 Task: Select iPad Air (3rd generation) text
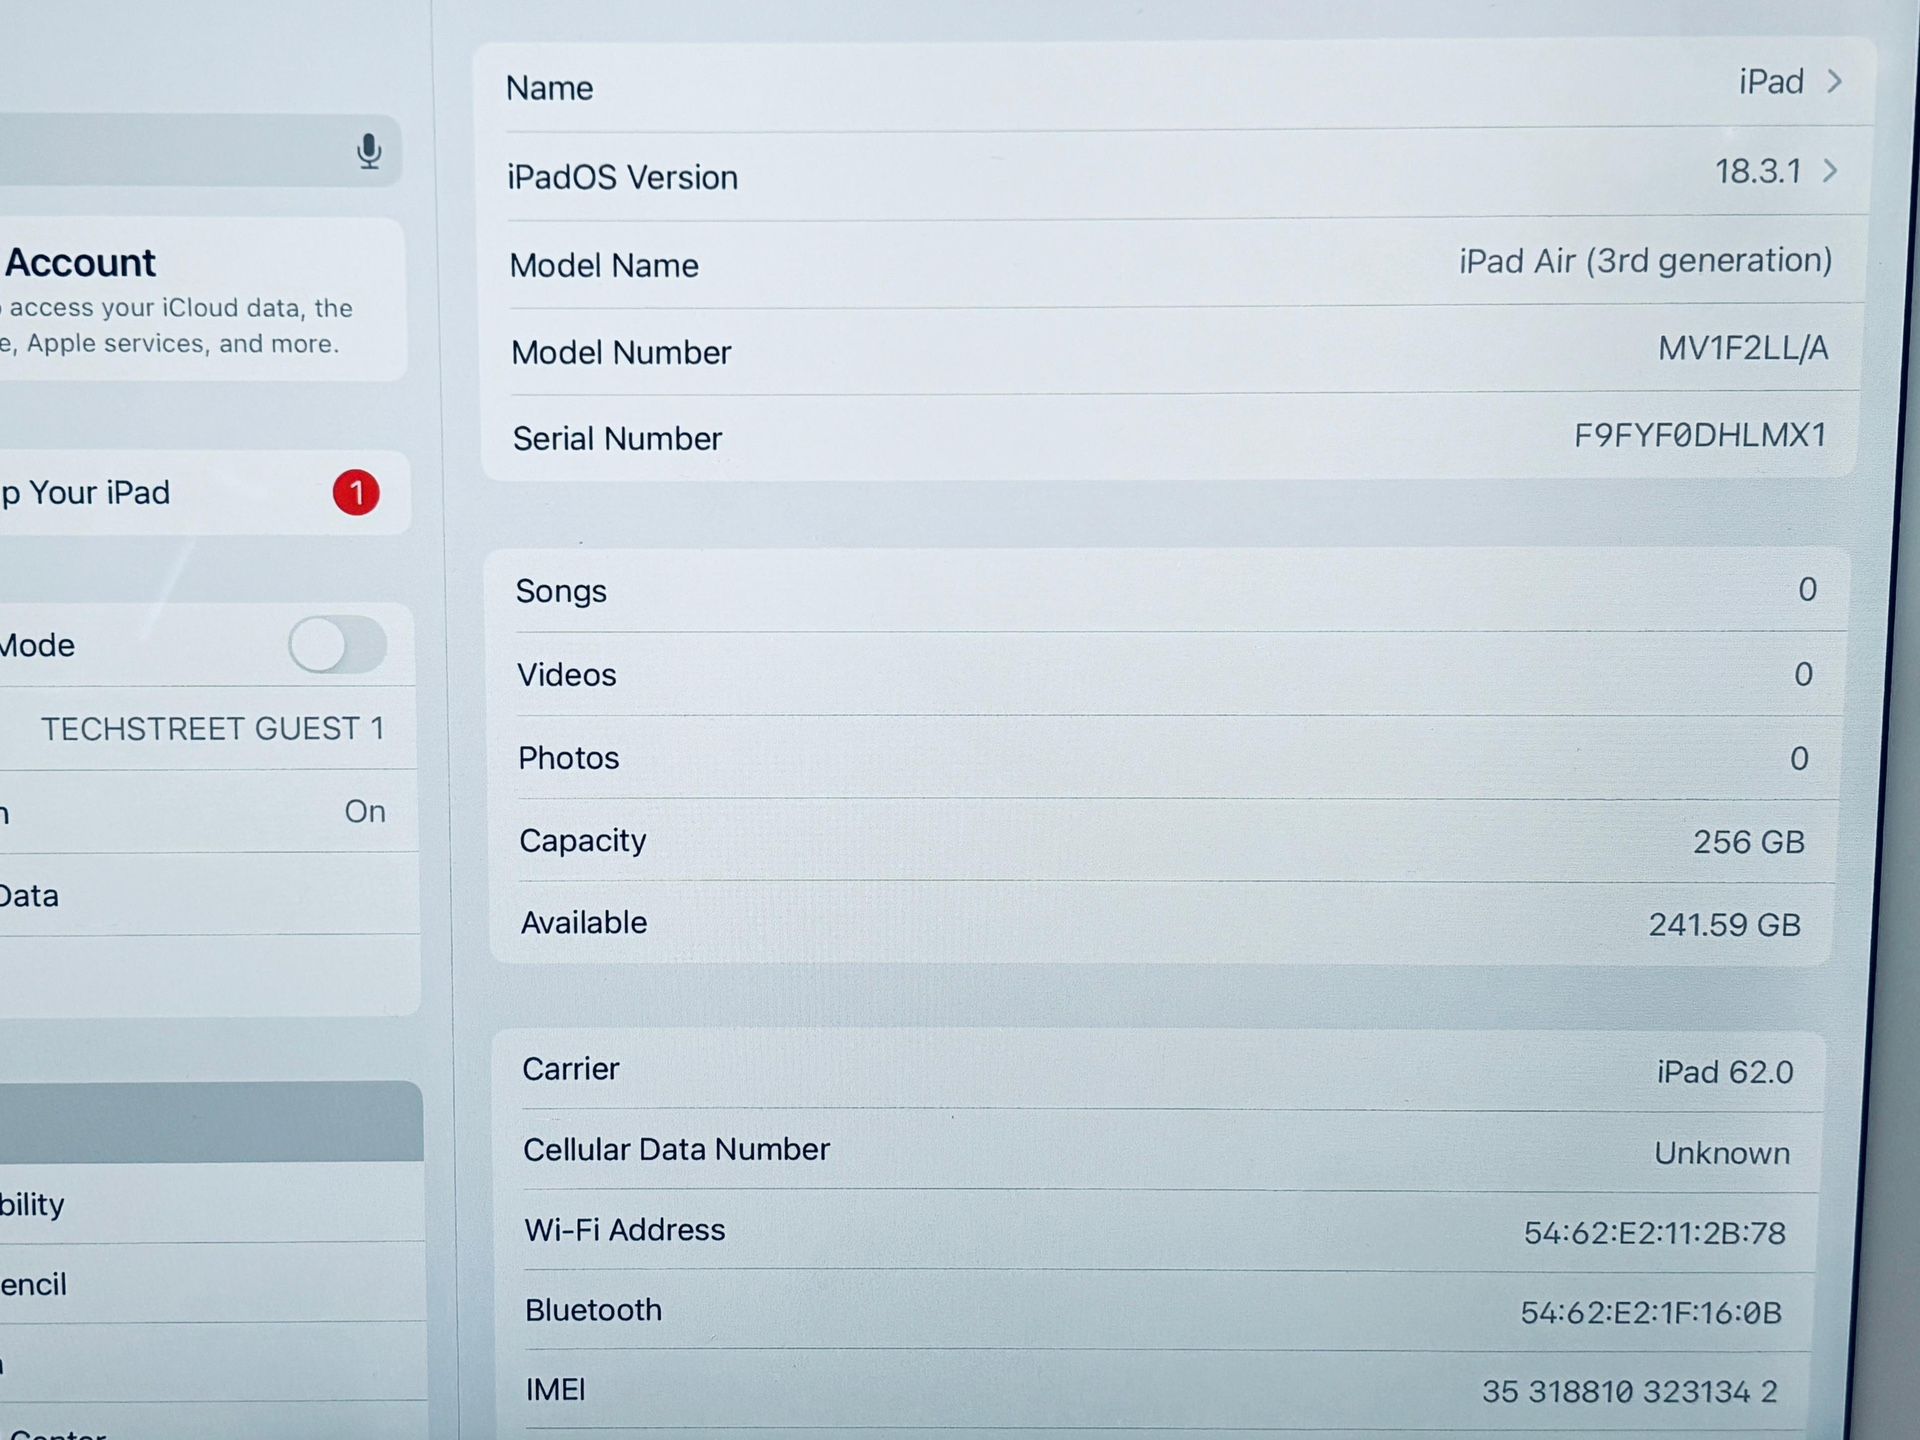tap(1645, 261)
